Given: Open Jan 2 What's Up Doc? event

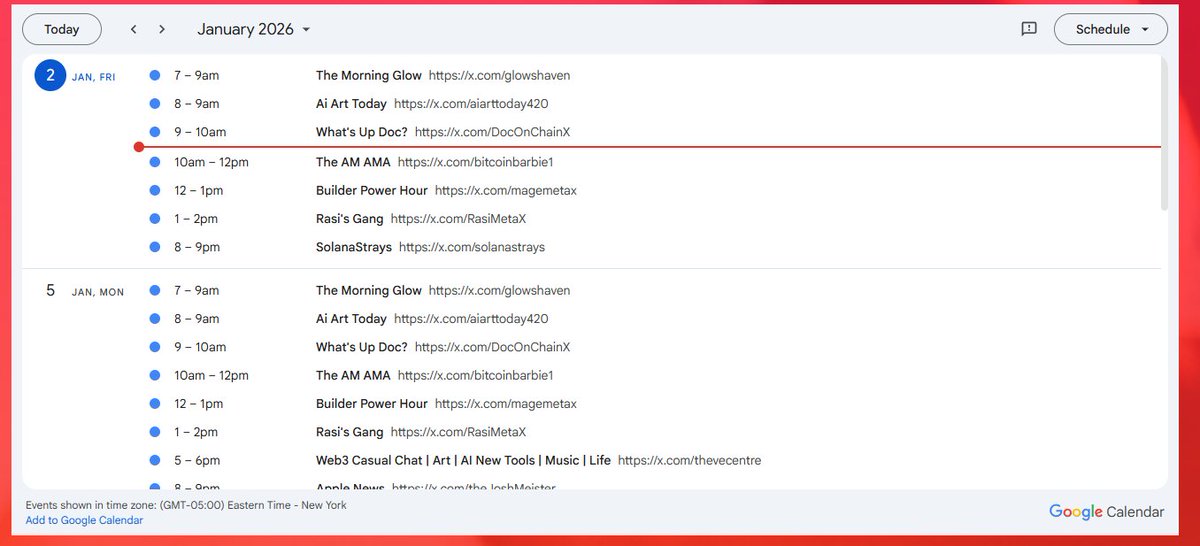Looking at the screenshot, I should coord(443,131).
